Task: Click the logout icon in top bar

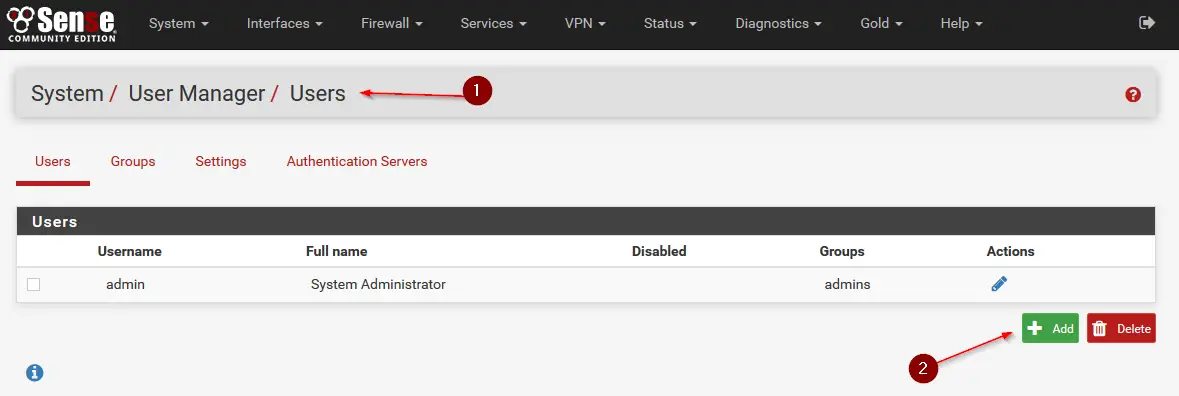Action: [1147, 23]
